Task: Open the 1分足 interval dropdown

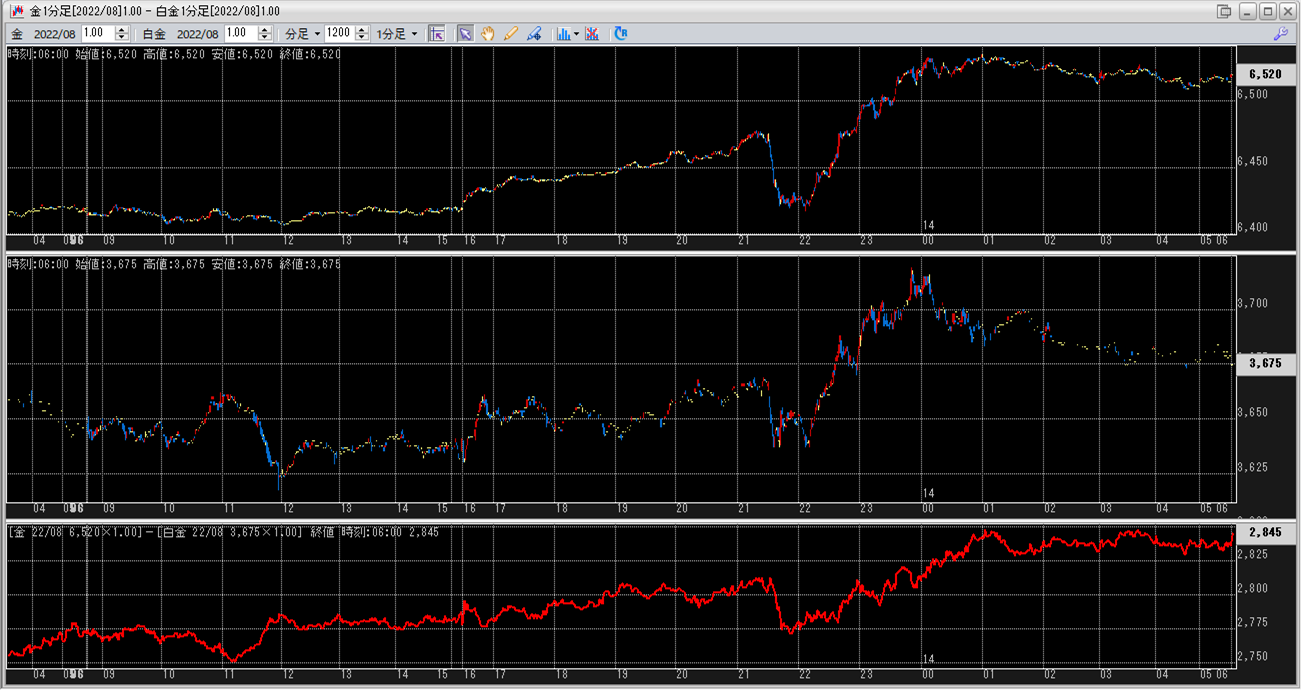Action: tap(397, 33)
